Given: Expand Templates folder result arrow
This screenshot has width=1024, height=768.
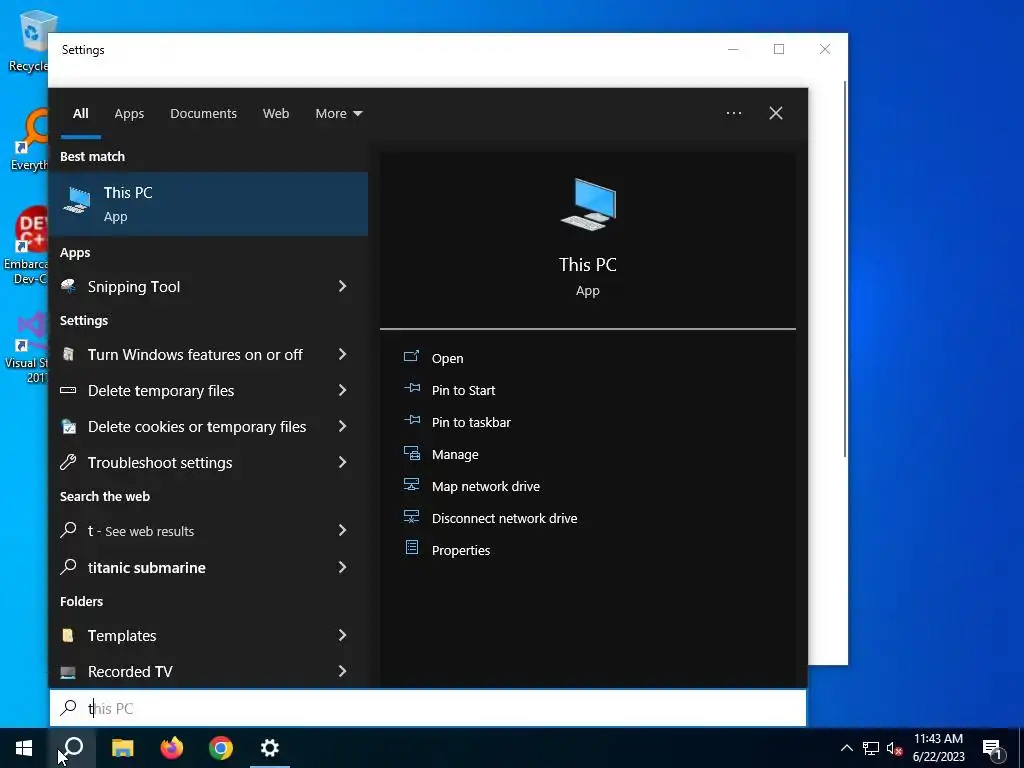Looking at the screenshot, I should point(342,635).
